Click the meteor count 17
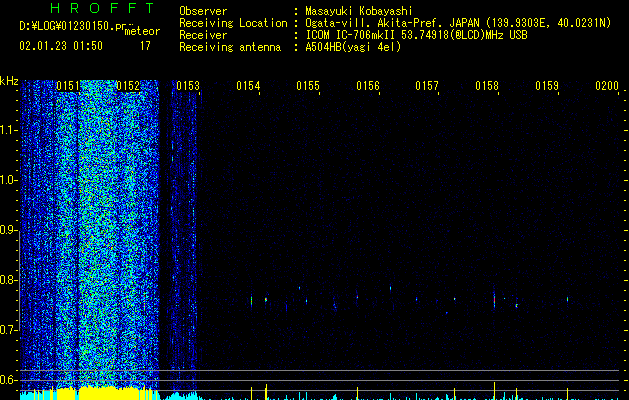 (145, 46)
